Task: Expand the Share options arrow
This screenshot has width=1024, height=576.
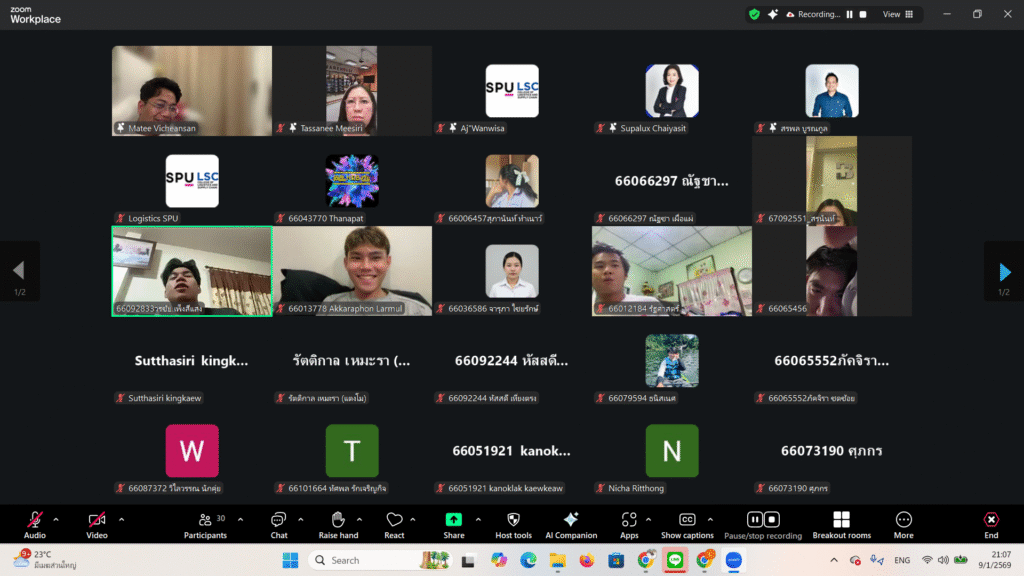Action: tap(478, 519)
